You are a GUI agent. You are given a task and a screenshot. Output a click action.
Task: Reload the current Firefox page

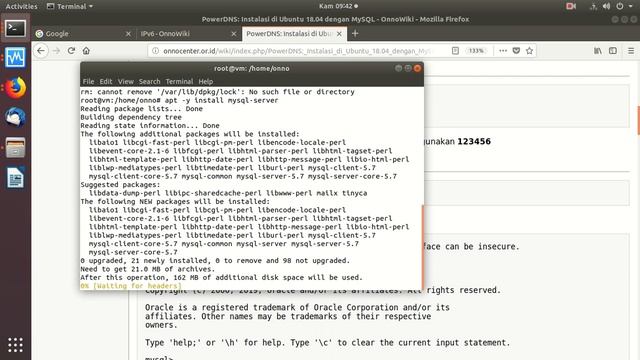click(x=71, y=51)
